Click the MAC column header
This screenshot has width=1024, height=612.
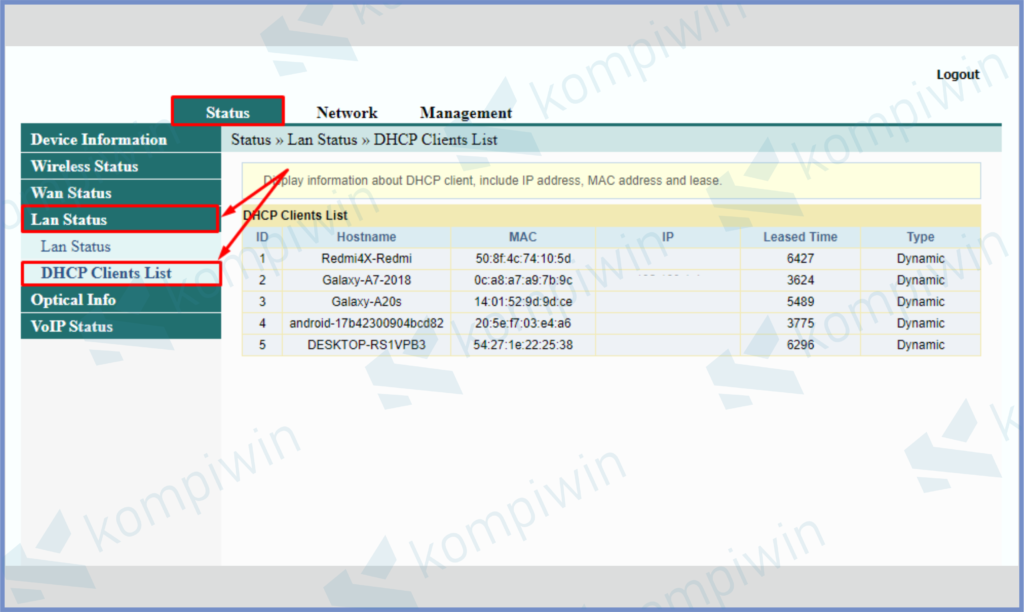pos(522,237)
